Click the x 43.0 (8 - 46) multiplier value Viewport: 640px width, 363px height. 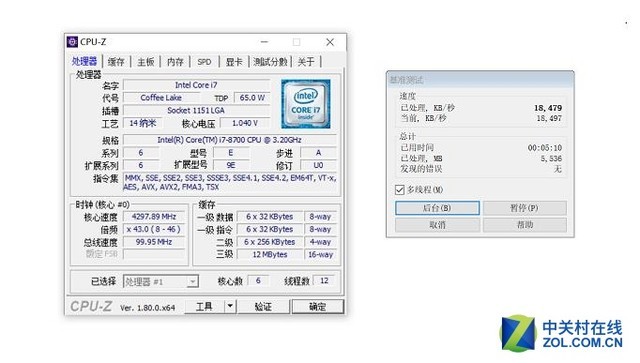click(x=154, y=229)
